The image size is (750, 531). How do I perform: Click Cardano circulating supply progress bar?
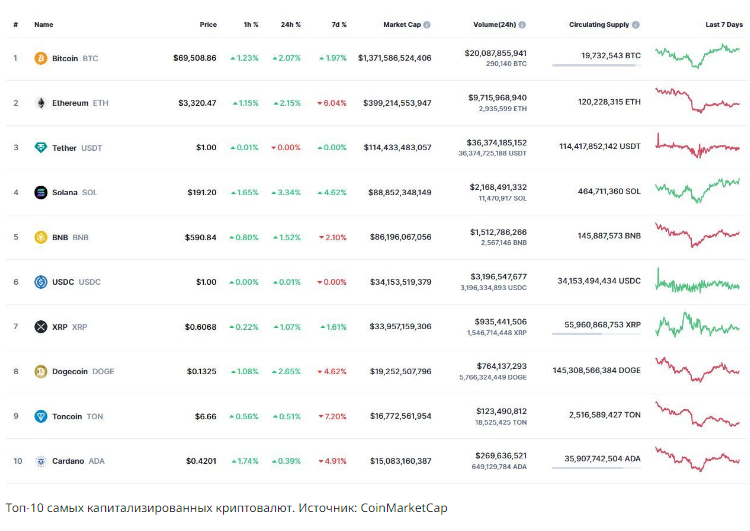point(596,468)
